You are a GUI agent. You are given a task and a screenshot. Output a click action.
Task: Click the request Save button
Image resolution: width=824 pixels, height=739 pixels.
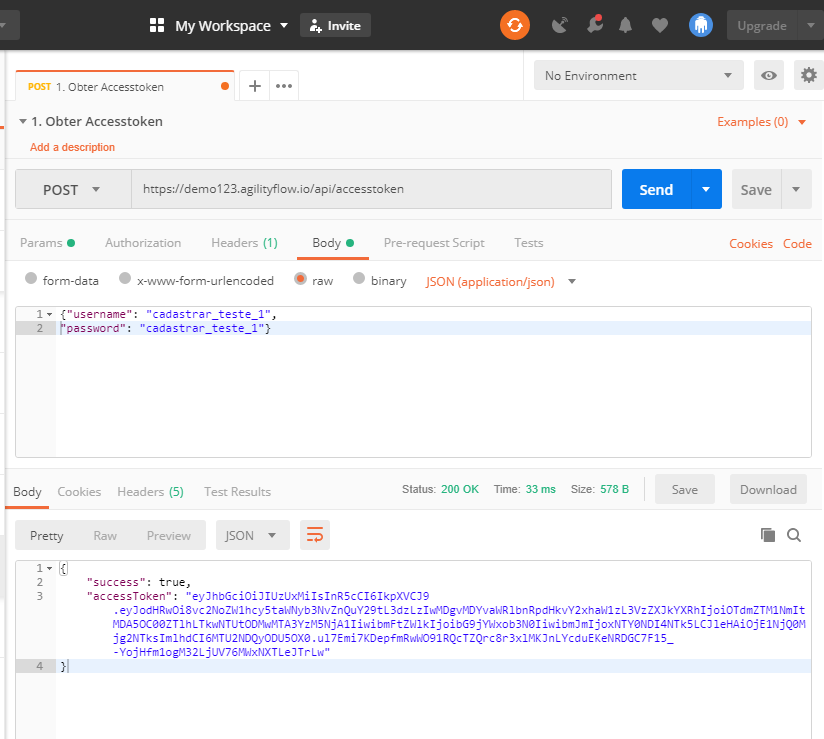tap(757, 189)
